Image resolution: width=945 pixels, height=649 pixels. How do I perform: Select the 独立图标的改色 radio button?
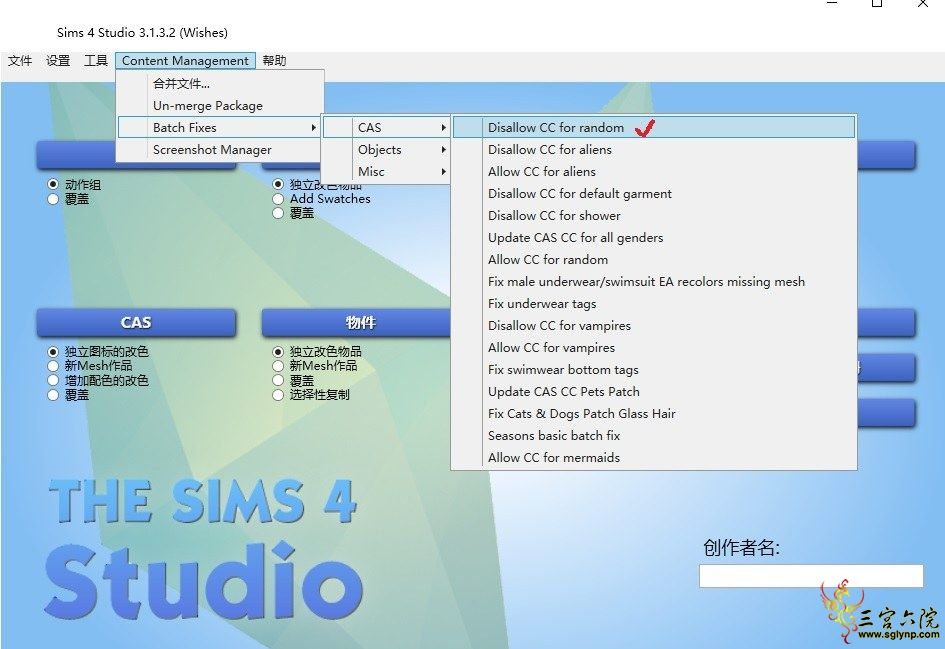click(53, 351)
